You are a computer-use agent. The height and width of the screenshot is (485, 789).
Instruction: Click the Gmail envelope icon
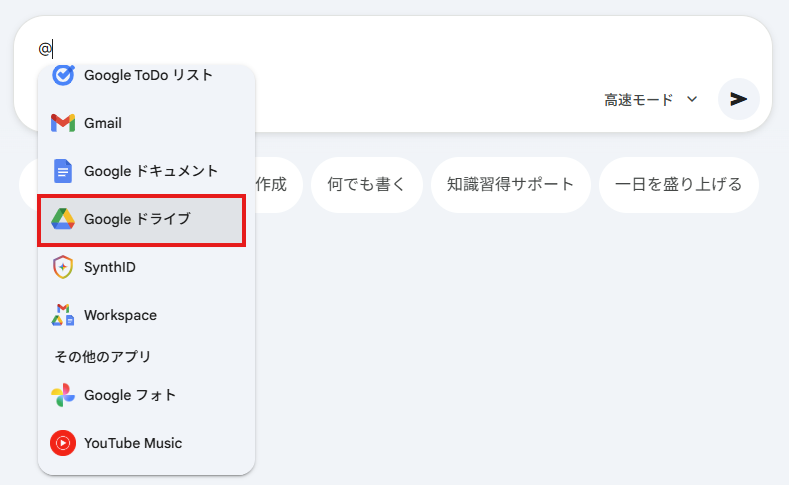point(63,123)
